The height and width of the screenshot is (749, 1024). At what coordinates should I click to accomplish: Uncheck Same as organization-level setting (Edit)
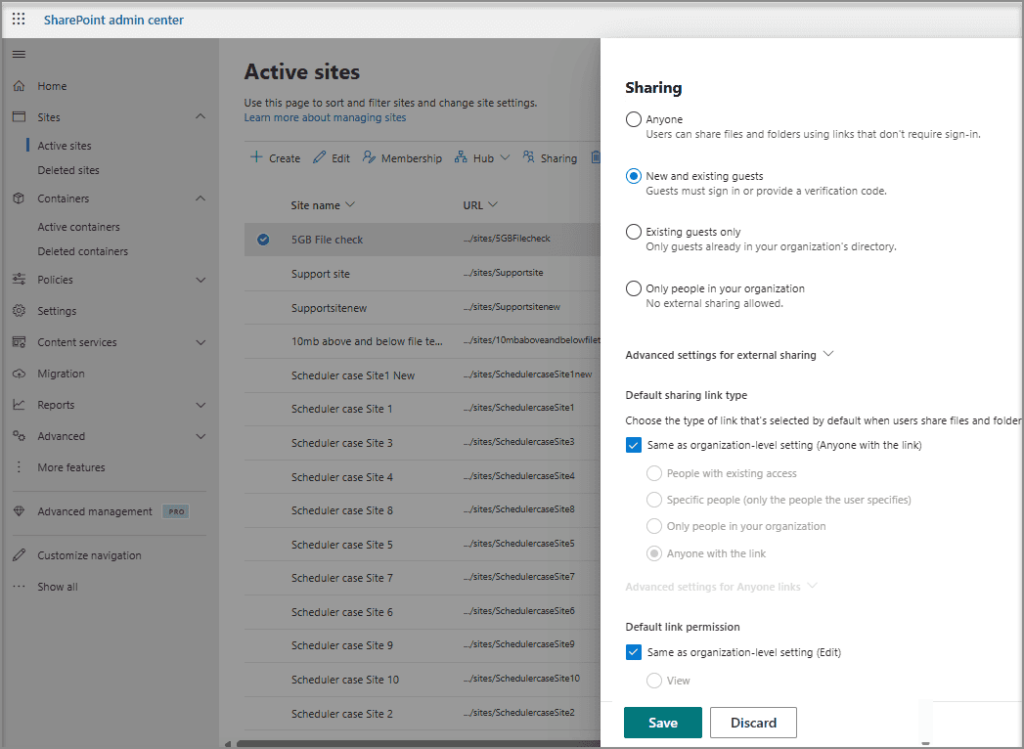(x=633, y=651)
